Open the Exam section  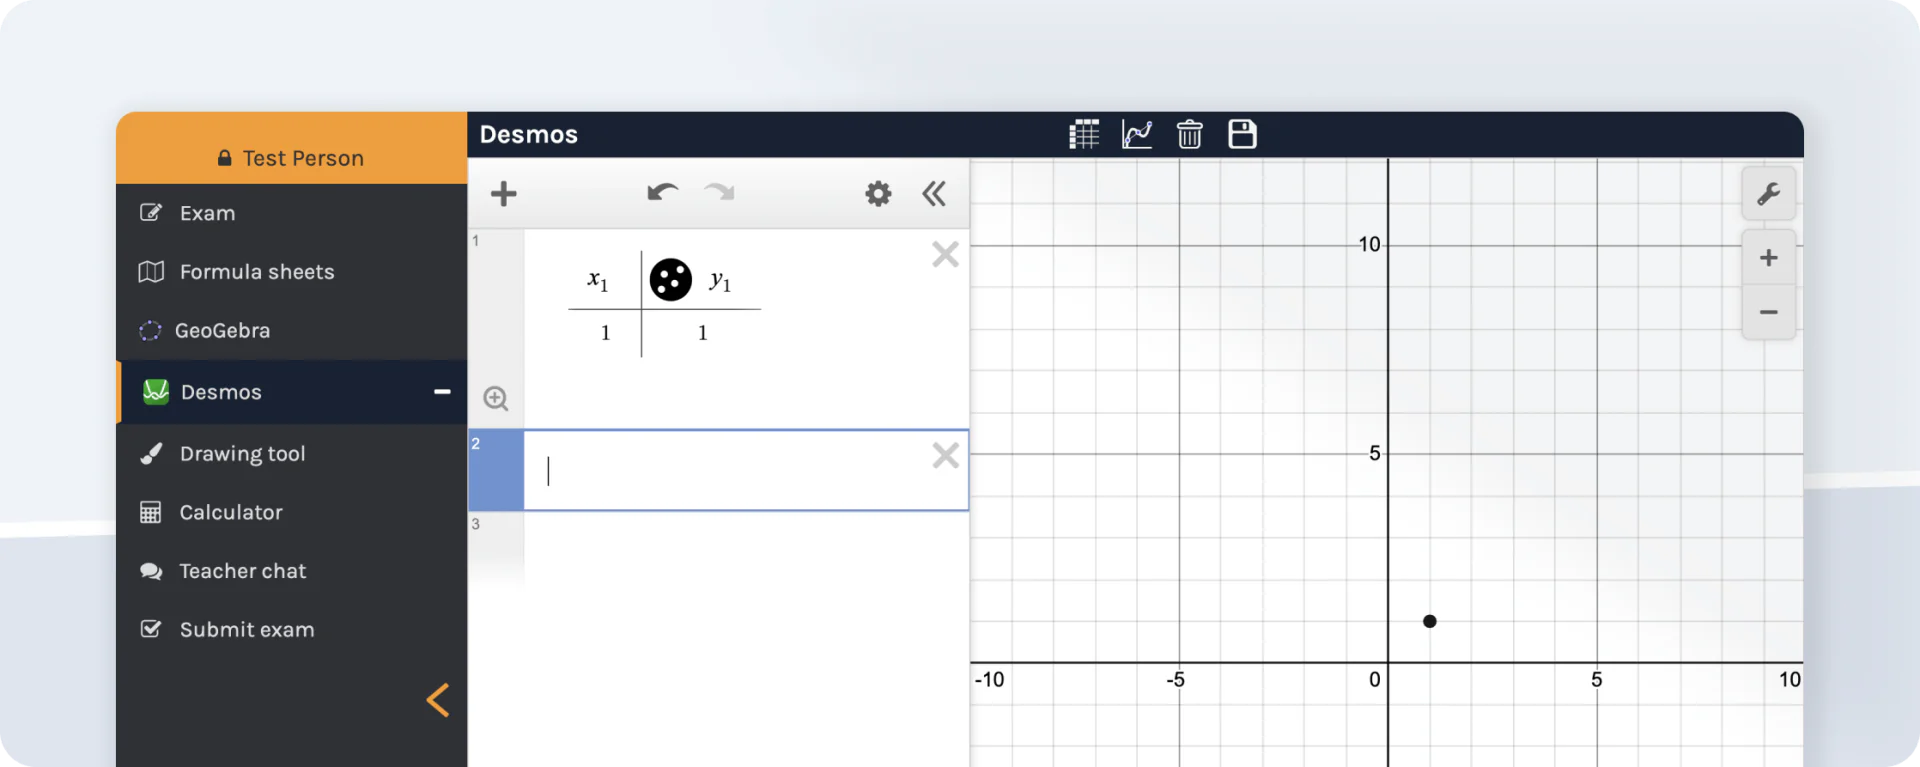tap(291, 213)
